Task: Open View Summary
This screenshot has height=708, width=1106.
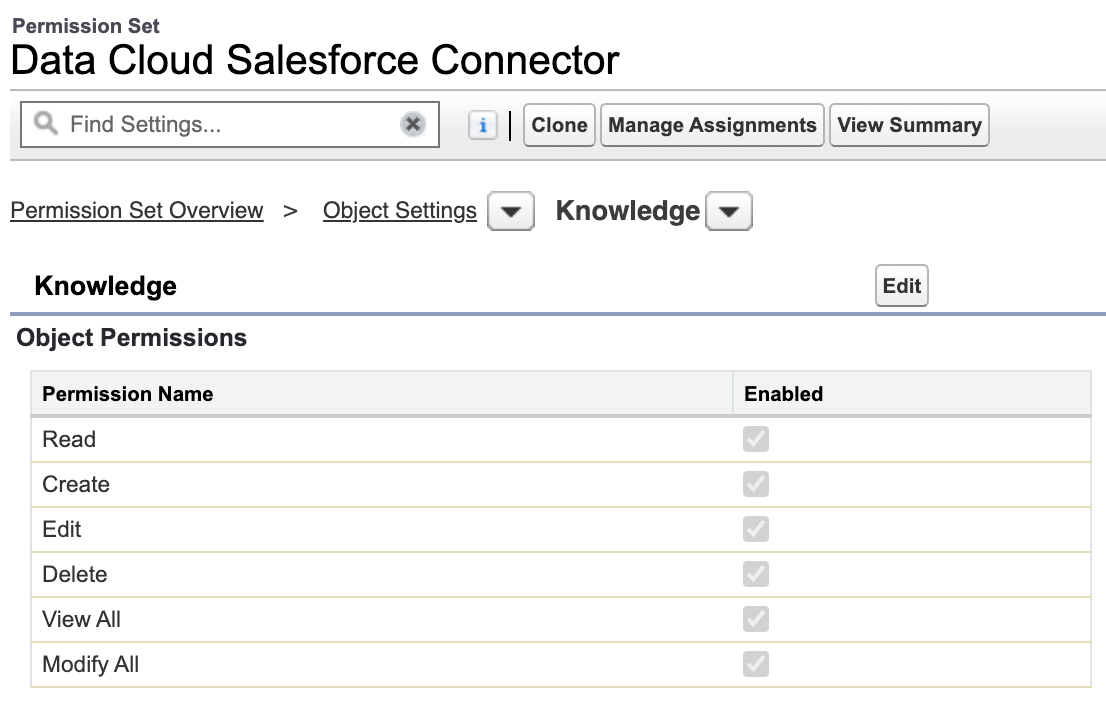Action: click(909, 126)
